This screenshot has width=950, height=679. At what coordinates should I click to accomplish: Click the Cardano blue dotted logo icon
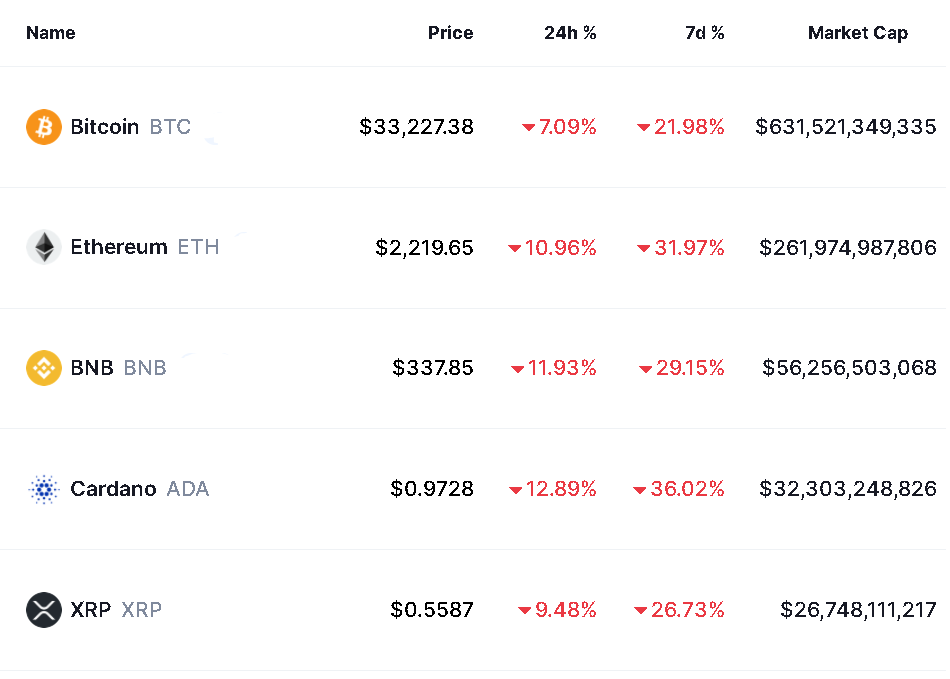[44, 489]
